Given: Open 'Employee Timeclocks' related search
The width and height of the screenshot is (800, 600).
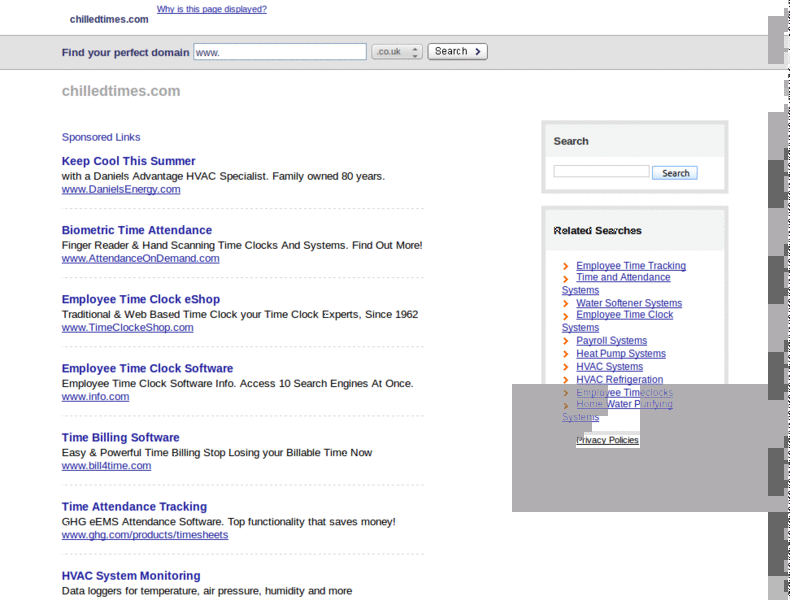Looking at the screenshot, I should [624, 393].
